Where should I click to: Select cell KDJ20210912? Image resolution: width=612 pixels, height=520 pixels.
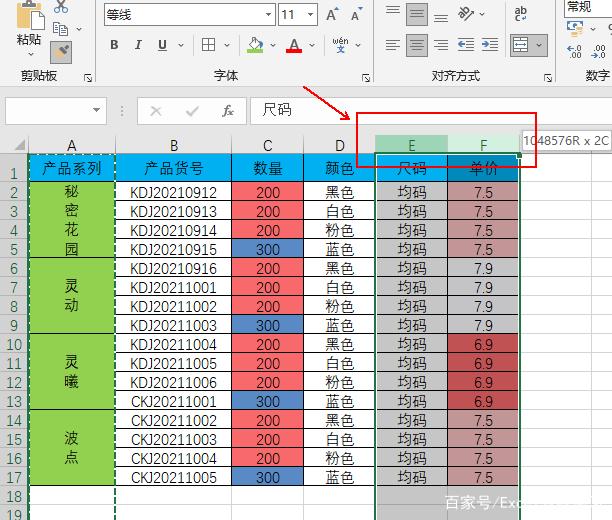point(173,192)
